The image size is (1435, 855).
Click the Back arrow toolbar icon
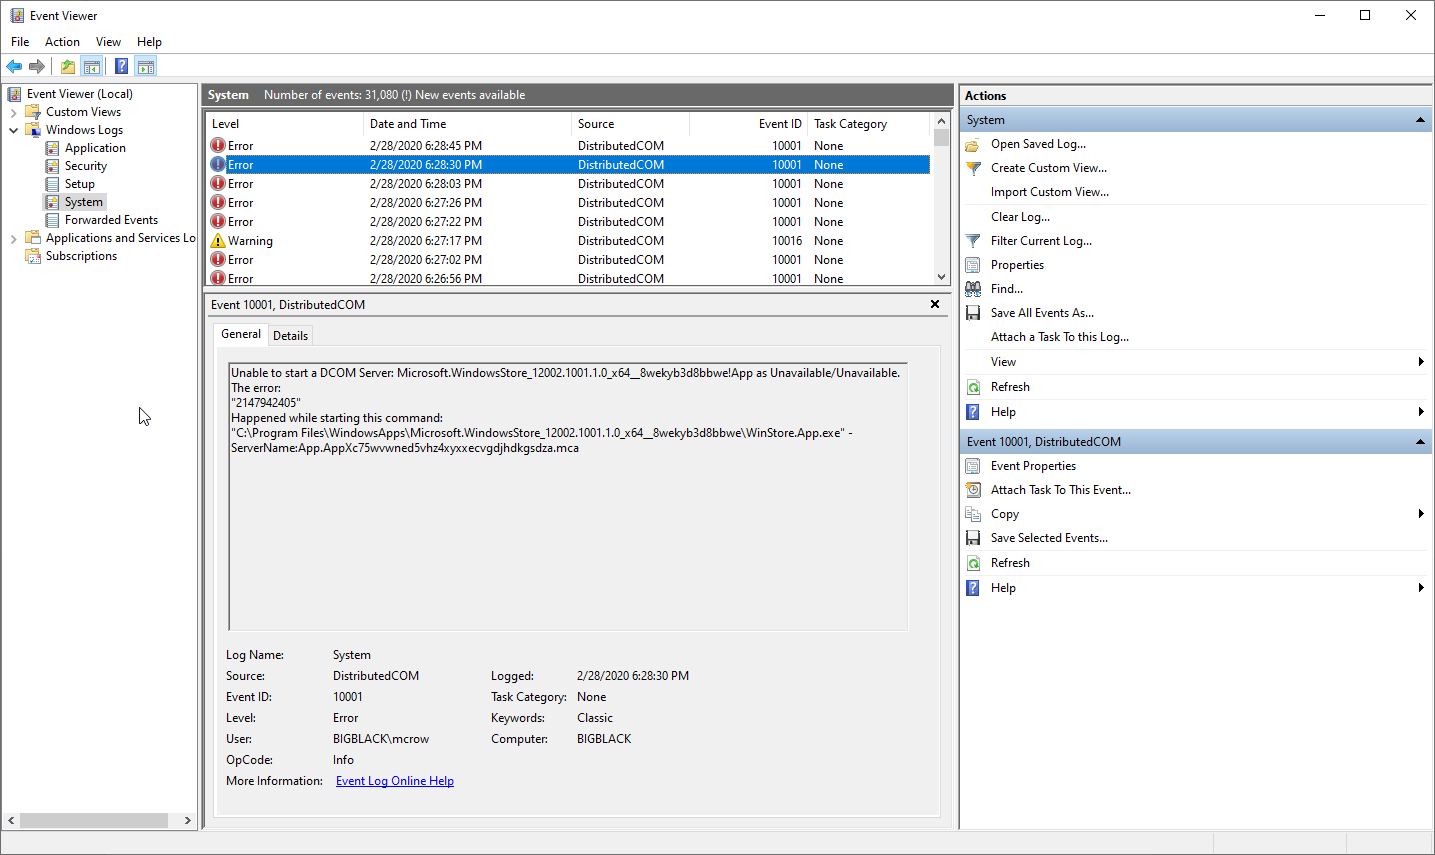coord(14,67)
